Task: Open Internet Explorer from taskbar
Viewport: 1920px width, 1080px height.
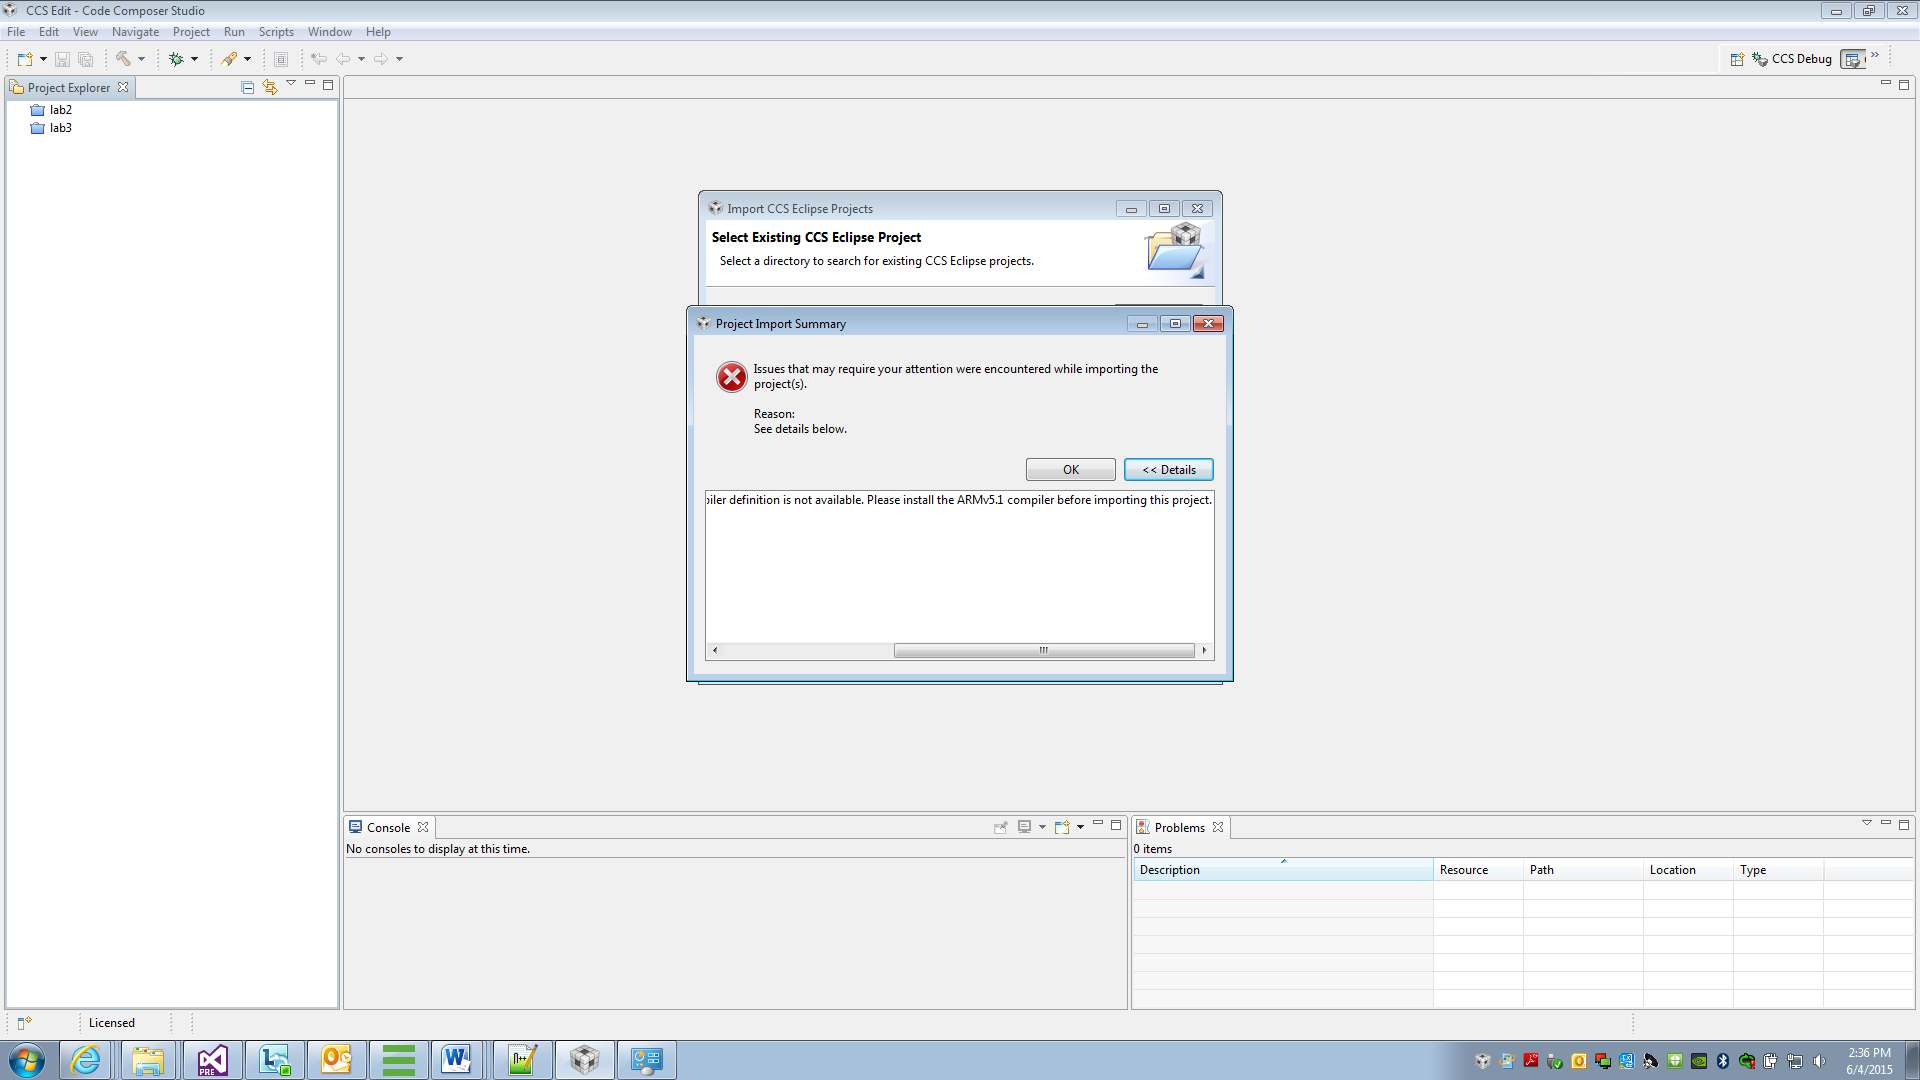Action: [86, 1060]
